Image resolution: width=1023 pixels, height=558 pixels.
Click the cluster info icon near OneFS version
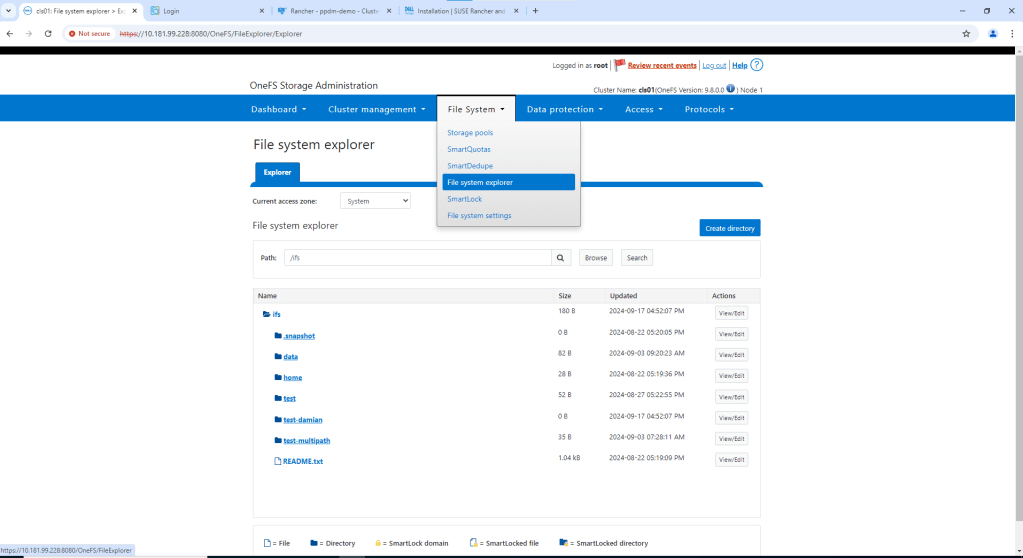point(731,89)
